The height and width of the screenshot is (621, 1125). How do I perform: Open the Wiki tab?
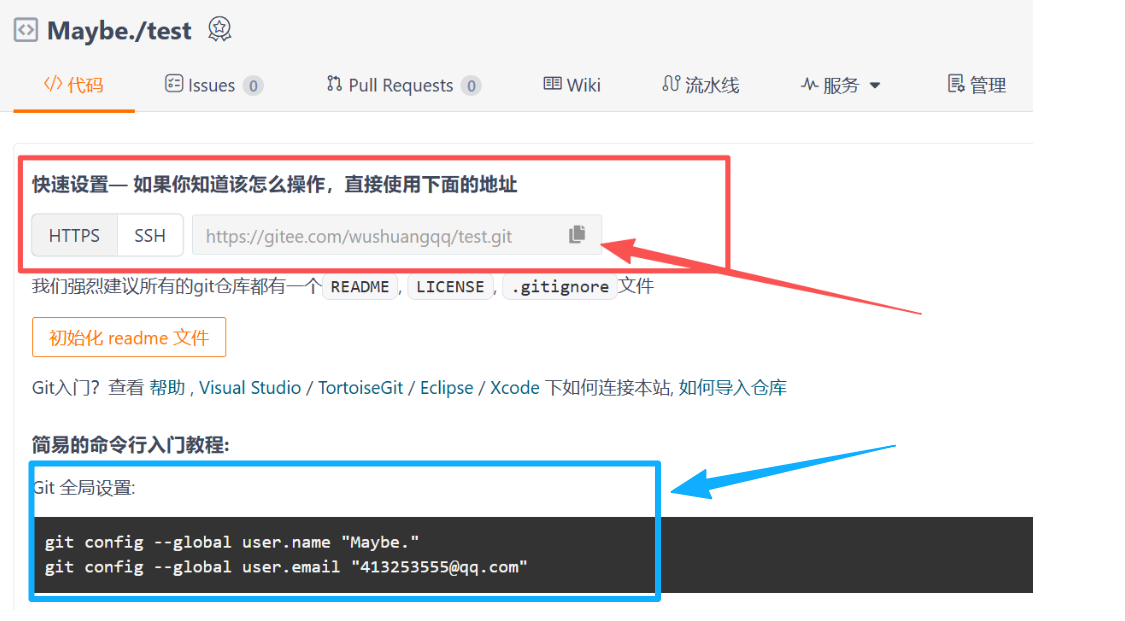(572, 85)
